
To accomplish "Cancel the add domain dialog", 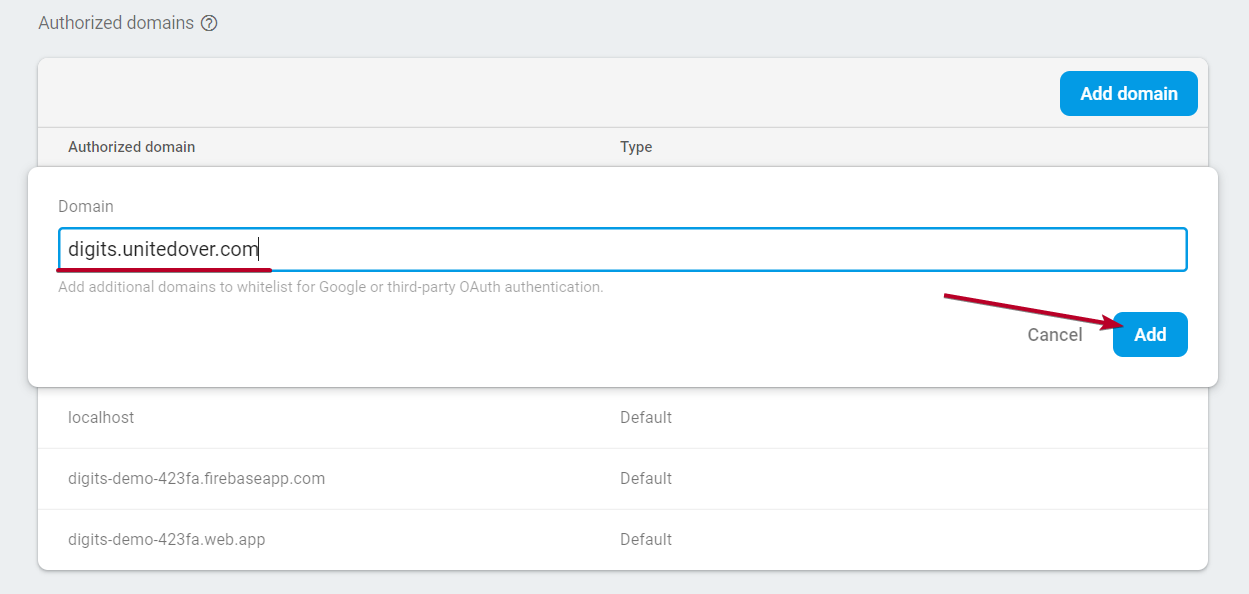I will (x=1054, y=335).
